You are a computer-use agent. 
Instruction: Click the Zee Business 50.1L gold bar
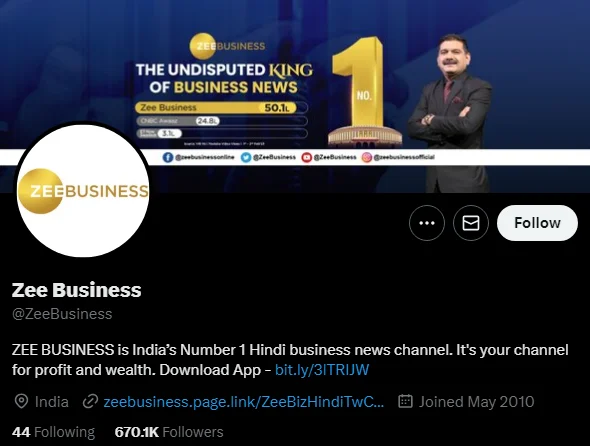pyautogui.click(x=216, y=108)
